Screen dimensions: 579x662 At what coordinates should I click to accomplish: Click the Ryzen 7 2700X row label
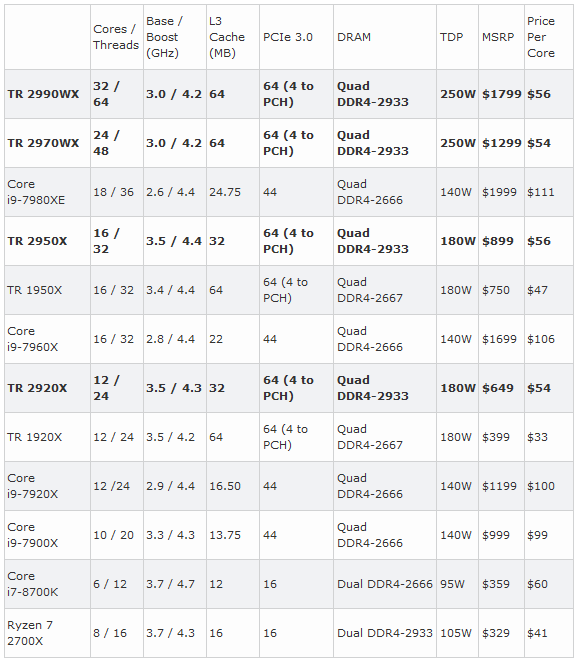pyautogui.click(x=30, y=633)
